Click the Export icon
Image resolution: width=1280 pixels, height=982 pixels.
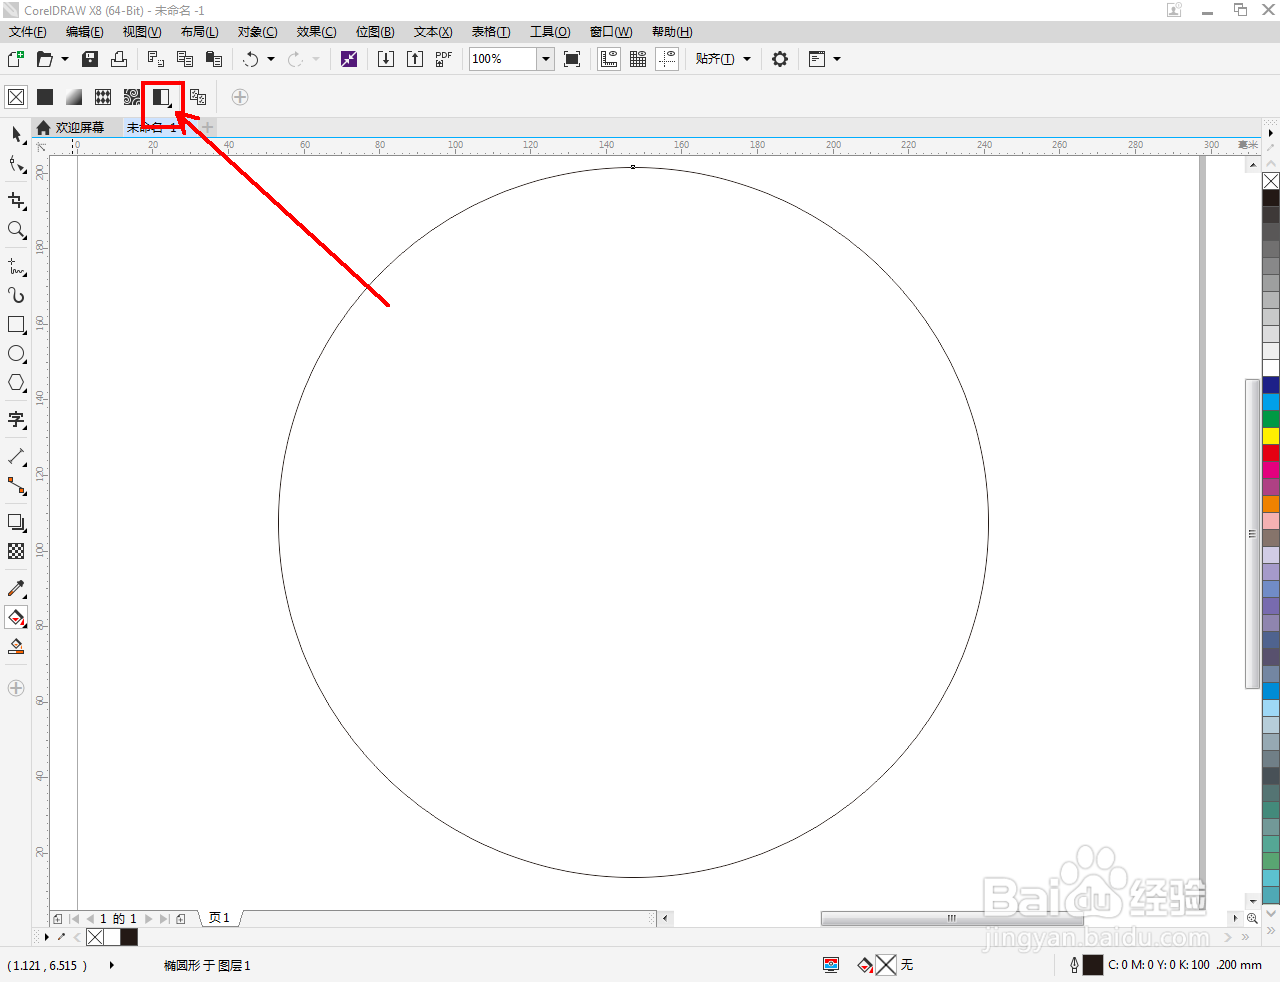pyautogui.click(x=415, y=59)
